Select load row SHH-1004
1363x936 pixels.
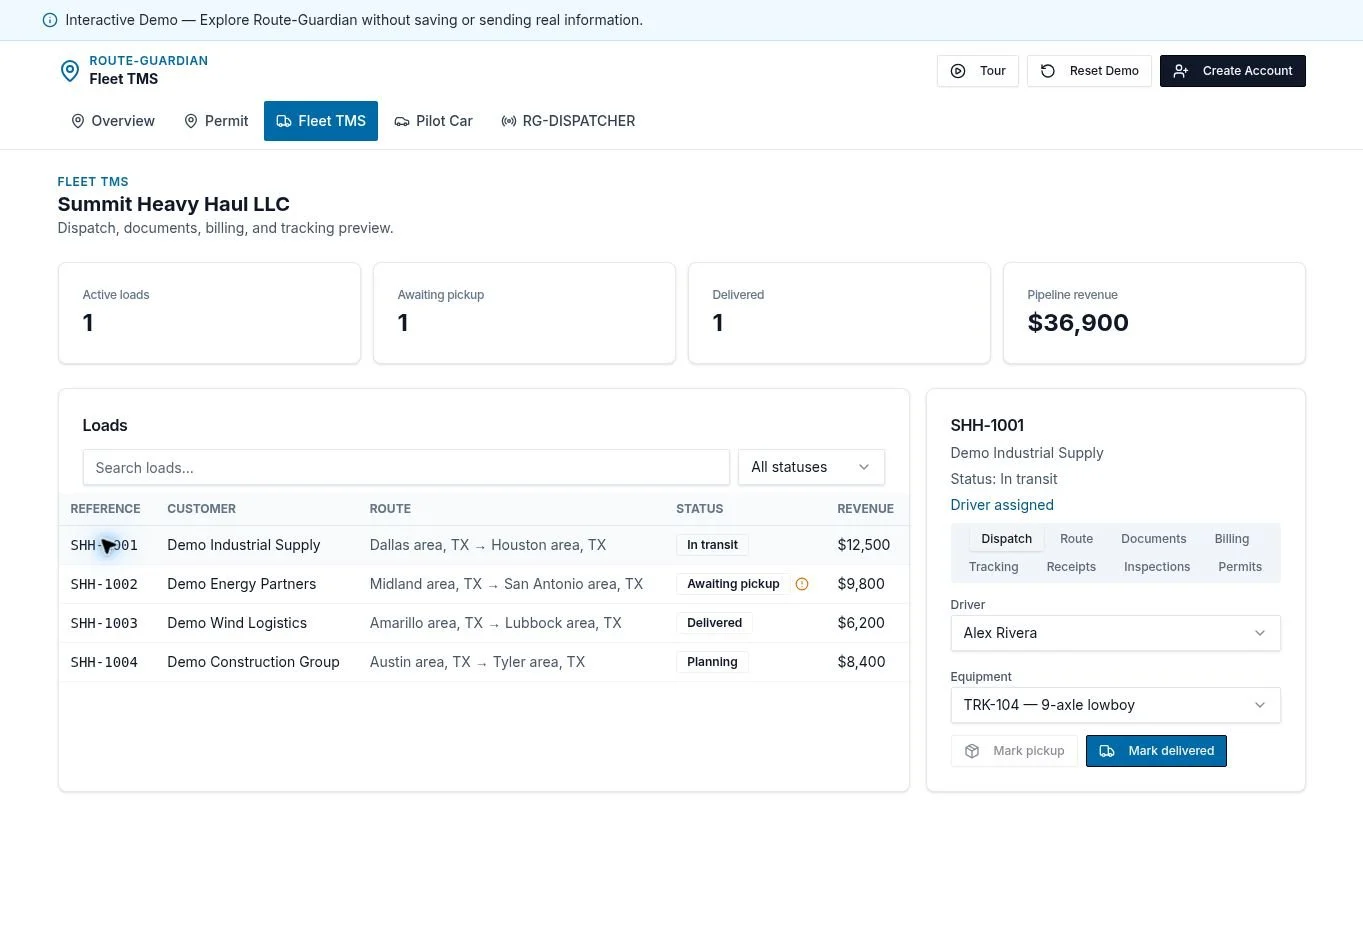(484, 662)
